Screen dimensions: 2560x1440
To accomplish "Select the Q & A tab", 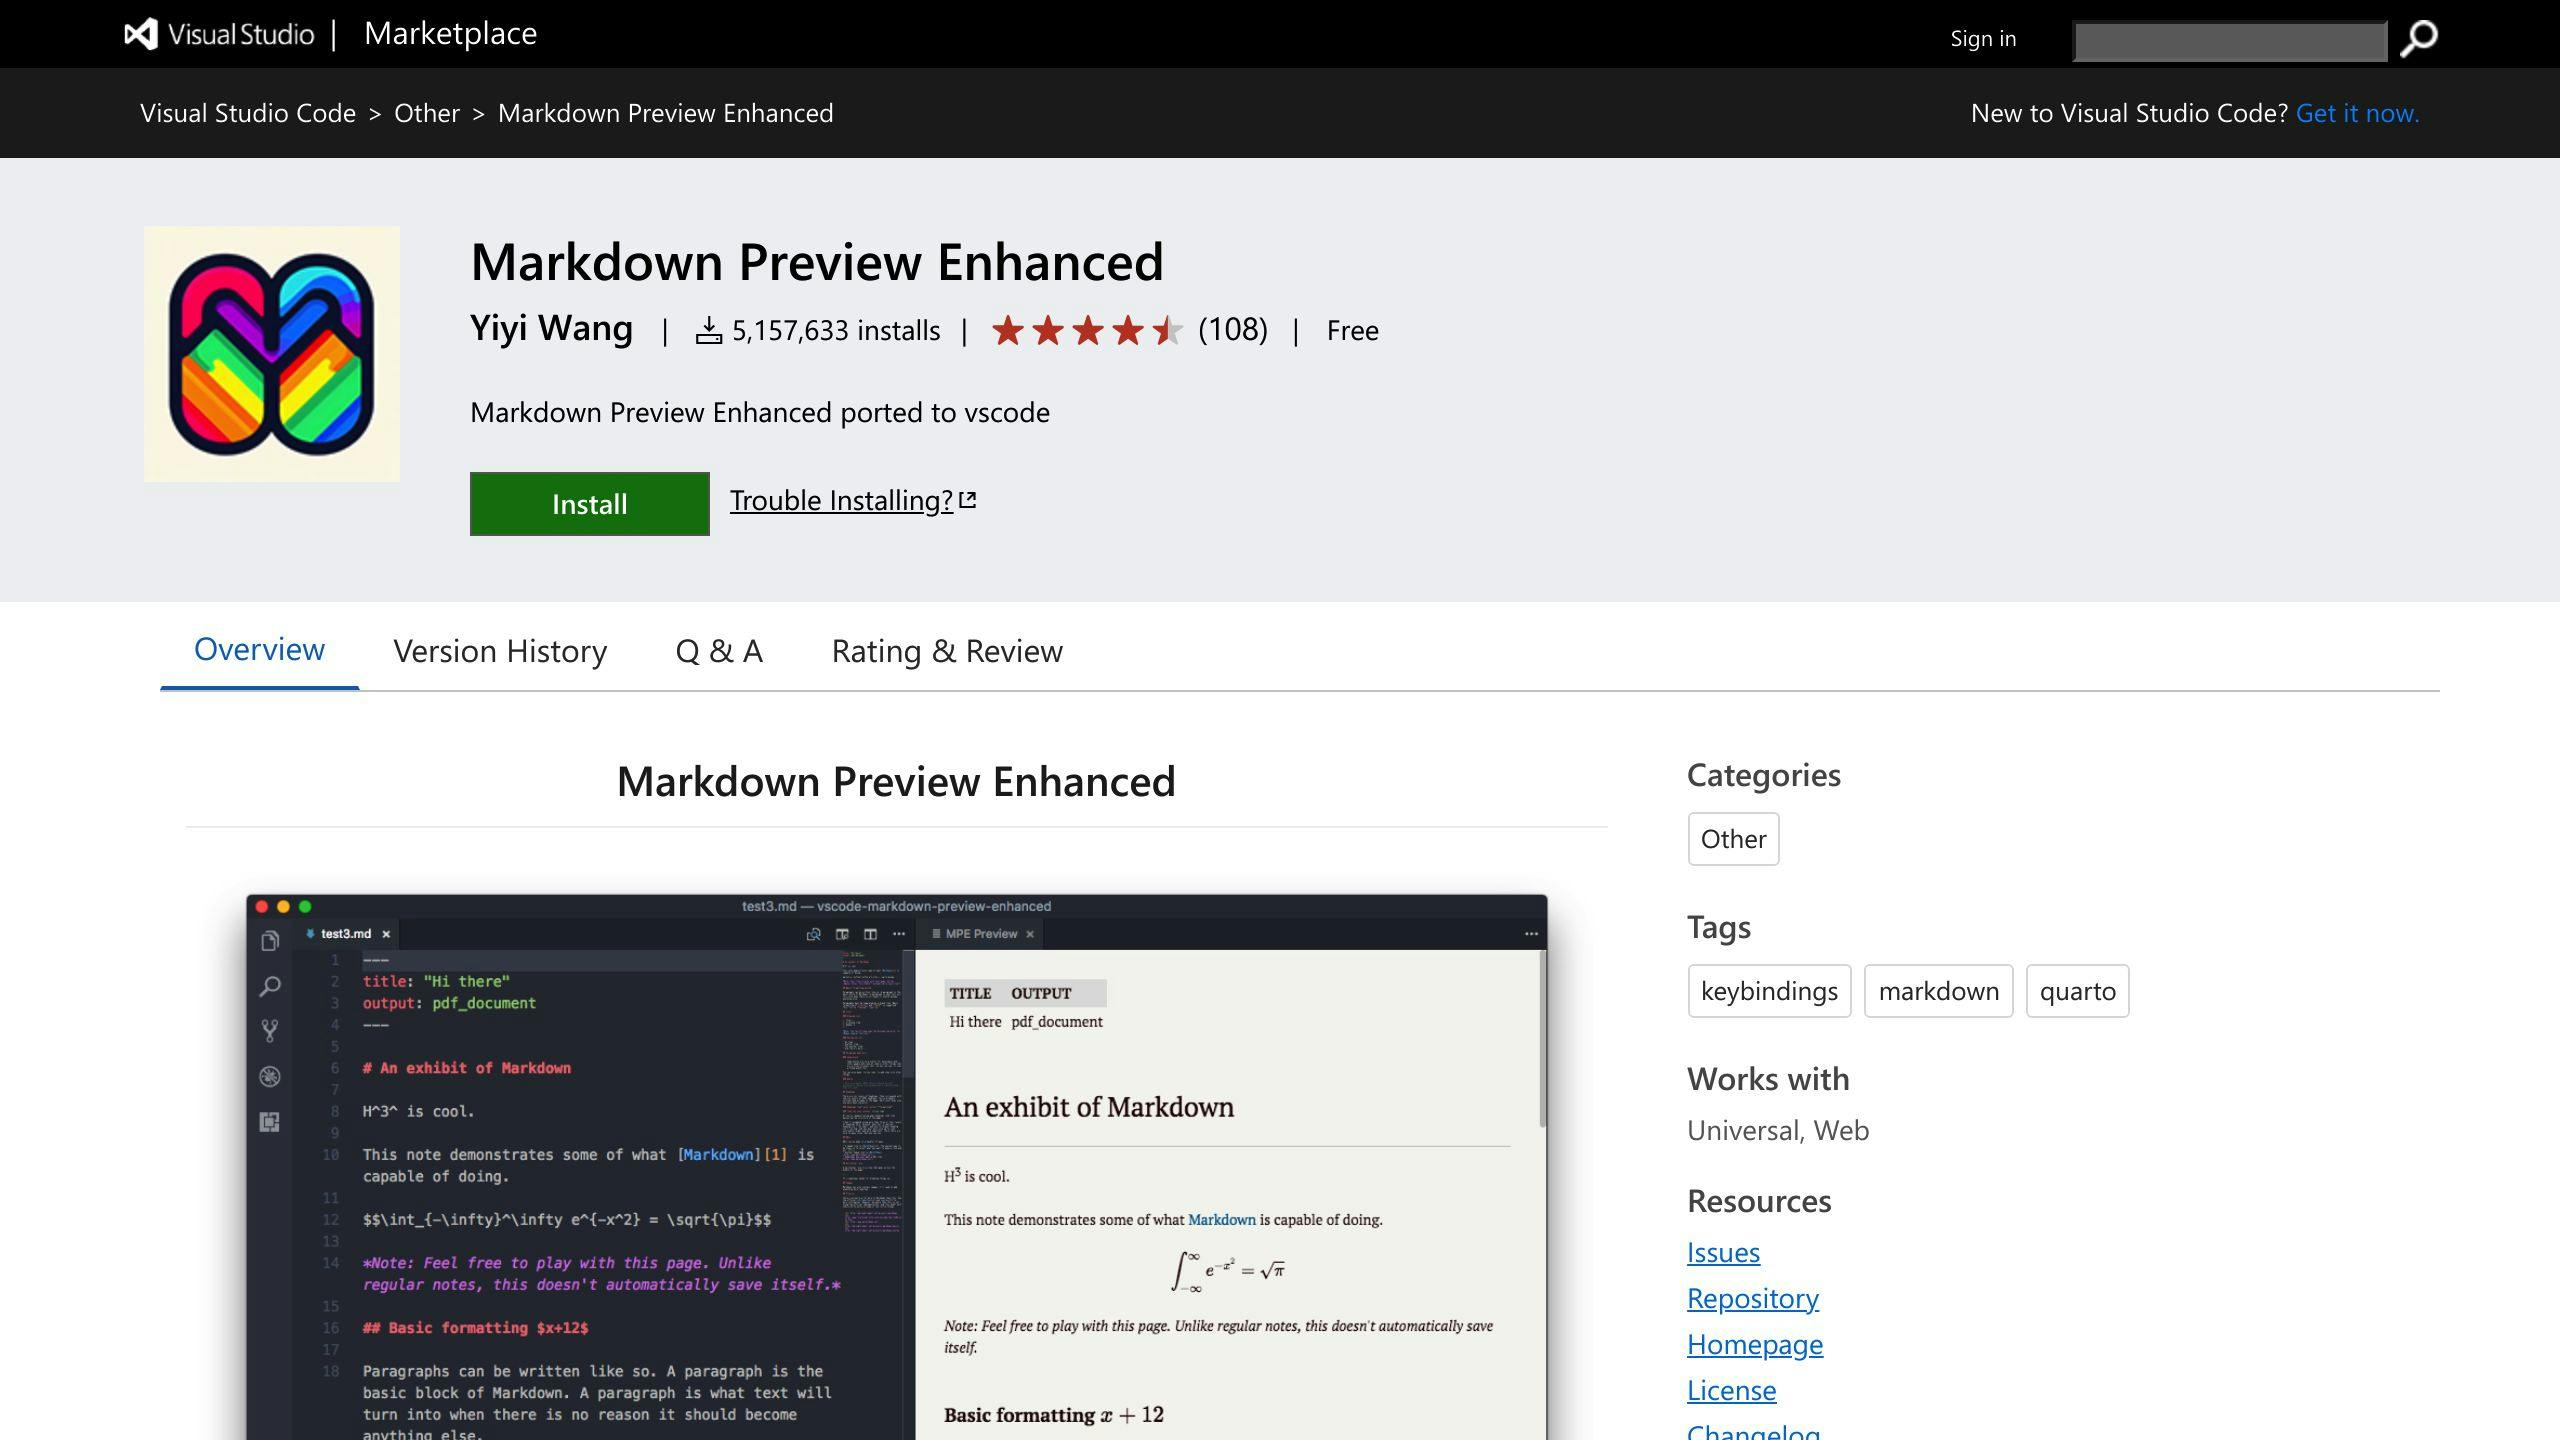I will [719, 649].
